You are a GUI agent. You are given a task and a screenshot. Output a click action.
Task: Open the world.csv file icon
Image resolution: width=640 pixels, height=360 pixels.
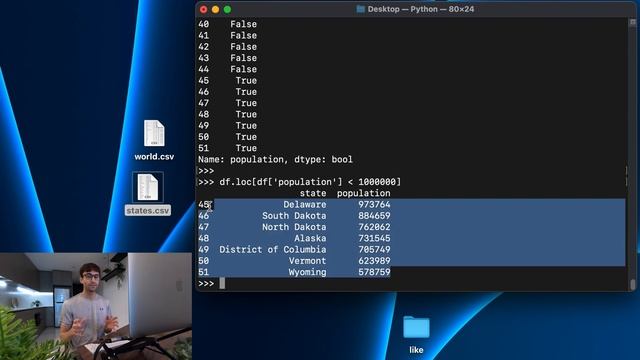(x=154, y=133)
